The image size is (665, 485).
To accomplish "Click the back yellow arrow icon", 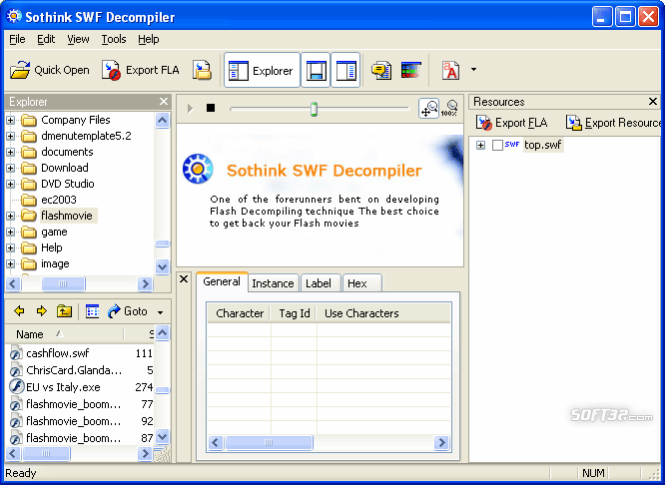I will pos(19,312).
